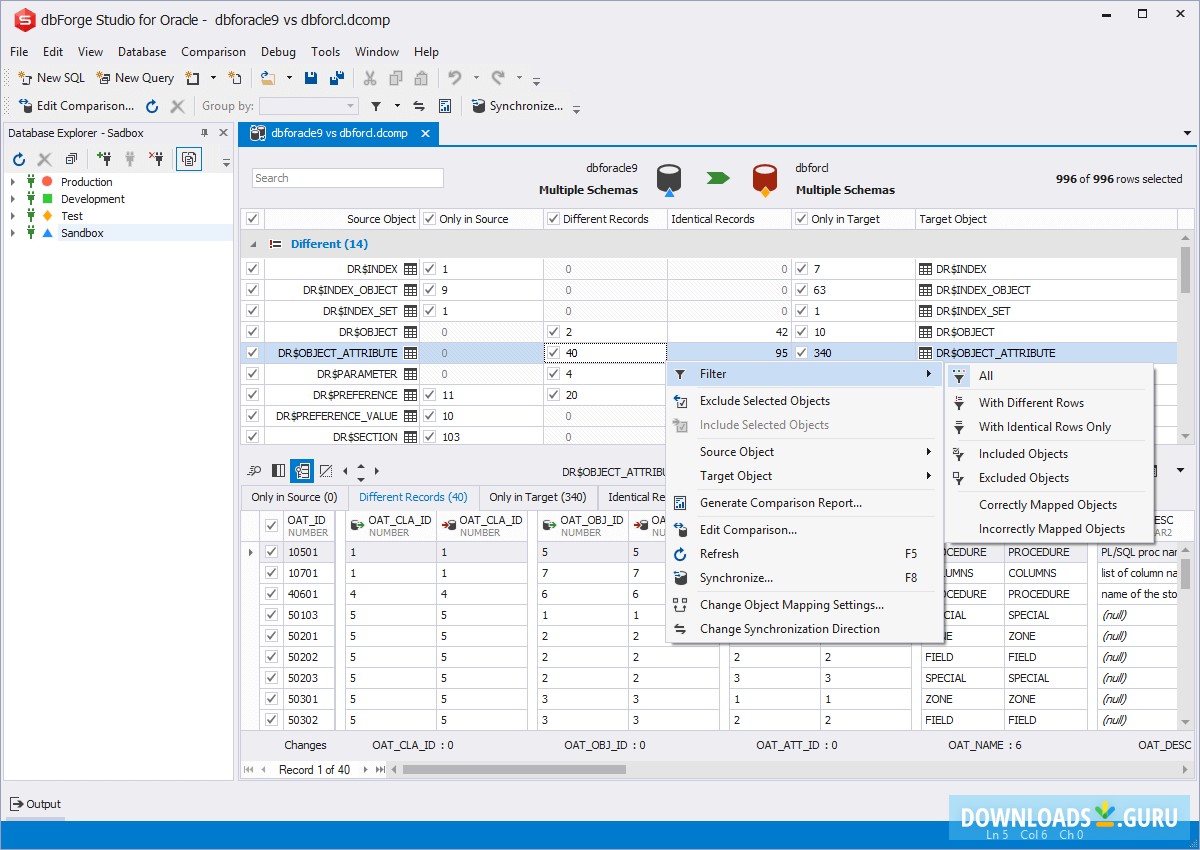
Task: Collapse the Different (14) group
Action: click(255, 243)
